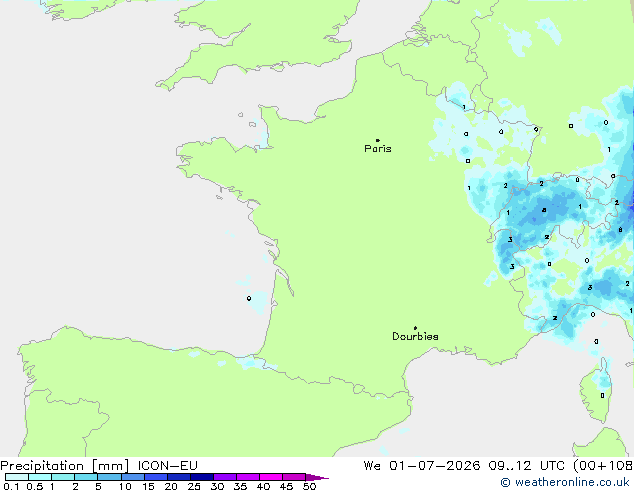634x490 pixels.
Task: Click the legend value label '50'
Action: coord(310,486)
